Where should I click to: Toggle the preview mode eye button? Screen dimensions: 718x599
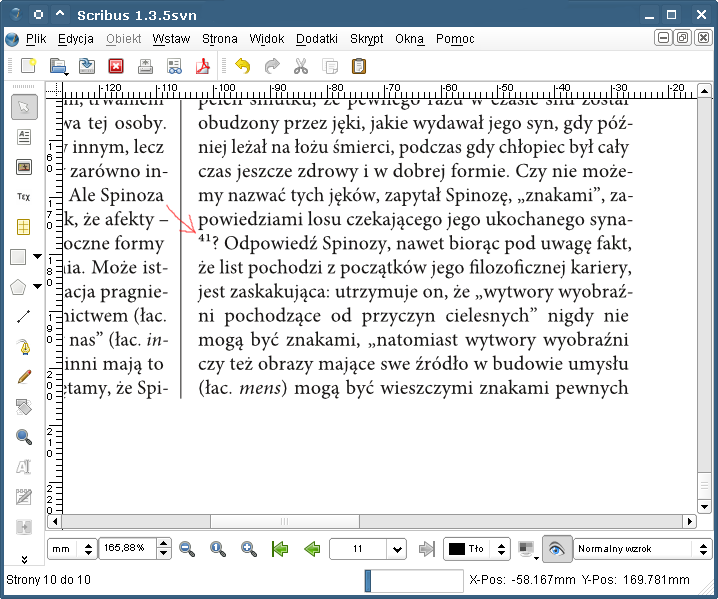pos(557,549)
